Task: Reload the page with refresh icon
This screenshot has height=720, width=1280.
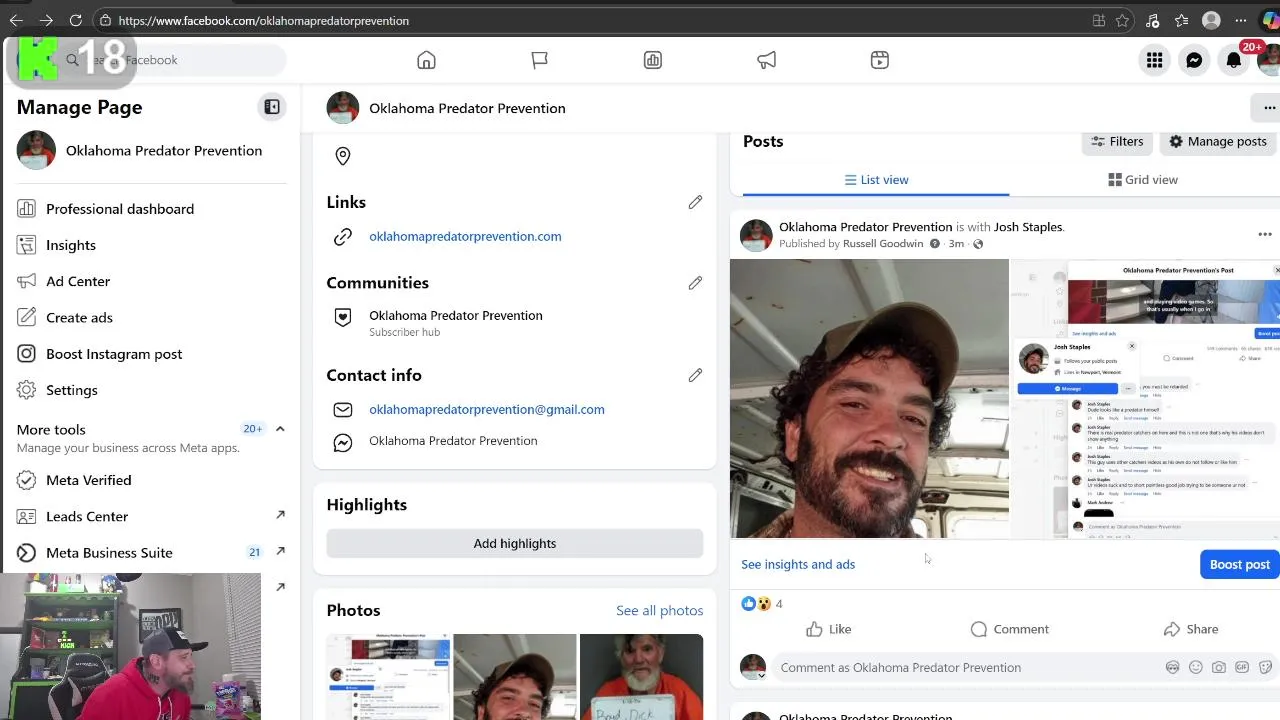Action: [x=76, y=20]
